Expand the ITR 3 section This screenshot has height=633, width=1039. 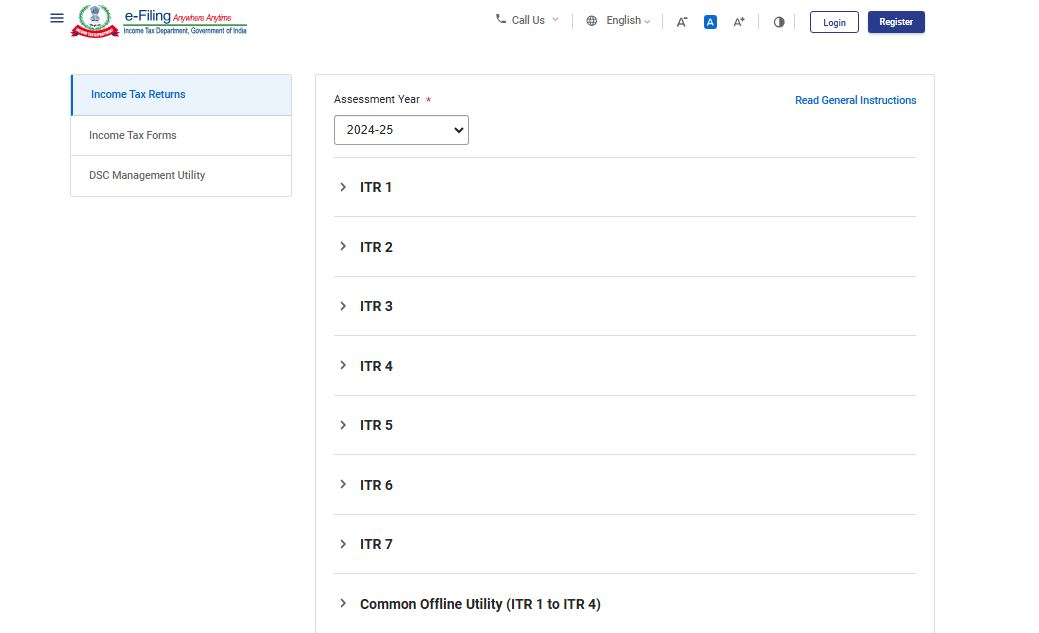click(376, 306)
